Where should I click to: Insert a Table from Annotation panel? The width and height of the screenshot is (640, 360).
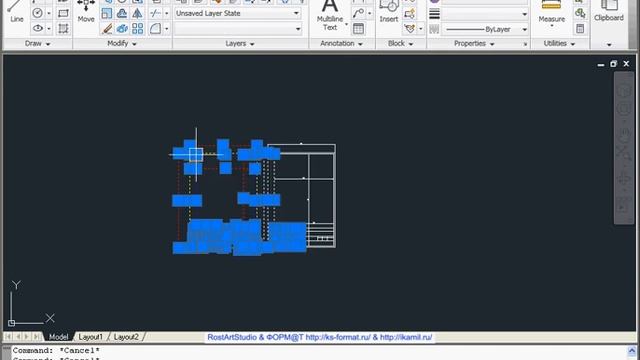358,28
